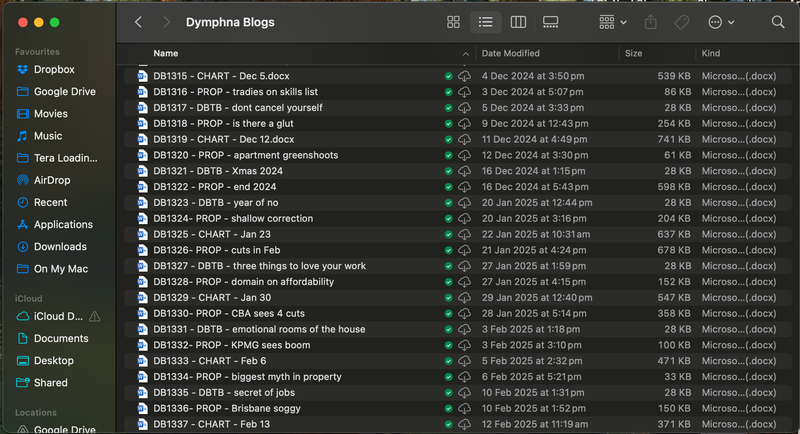Click the Tags toolbar icon
Screen dimensions: 800x434
[x=682, y=22]
